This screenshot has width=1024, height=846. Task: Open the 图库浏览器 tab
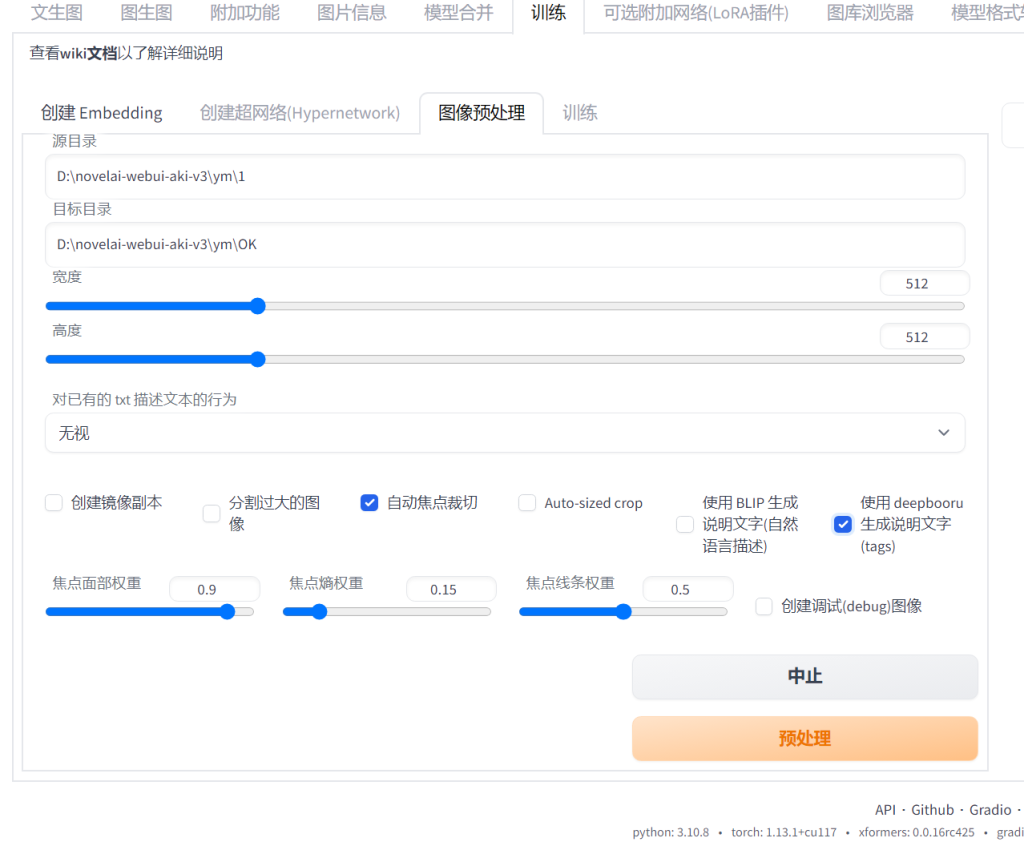click(x=870, y=13)
